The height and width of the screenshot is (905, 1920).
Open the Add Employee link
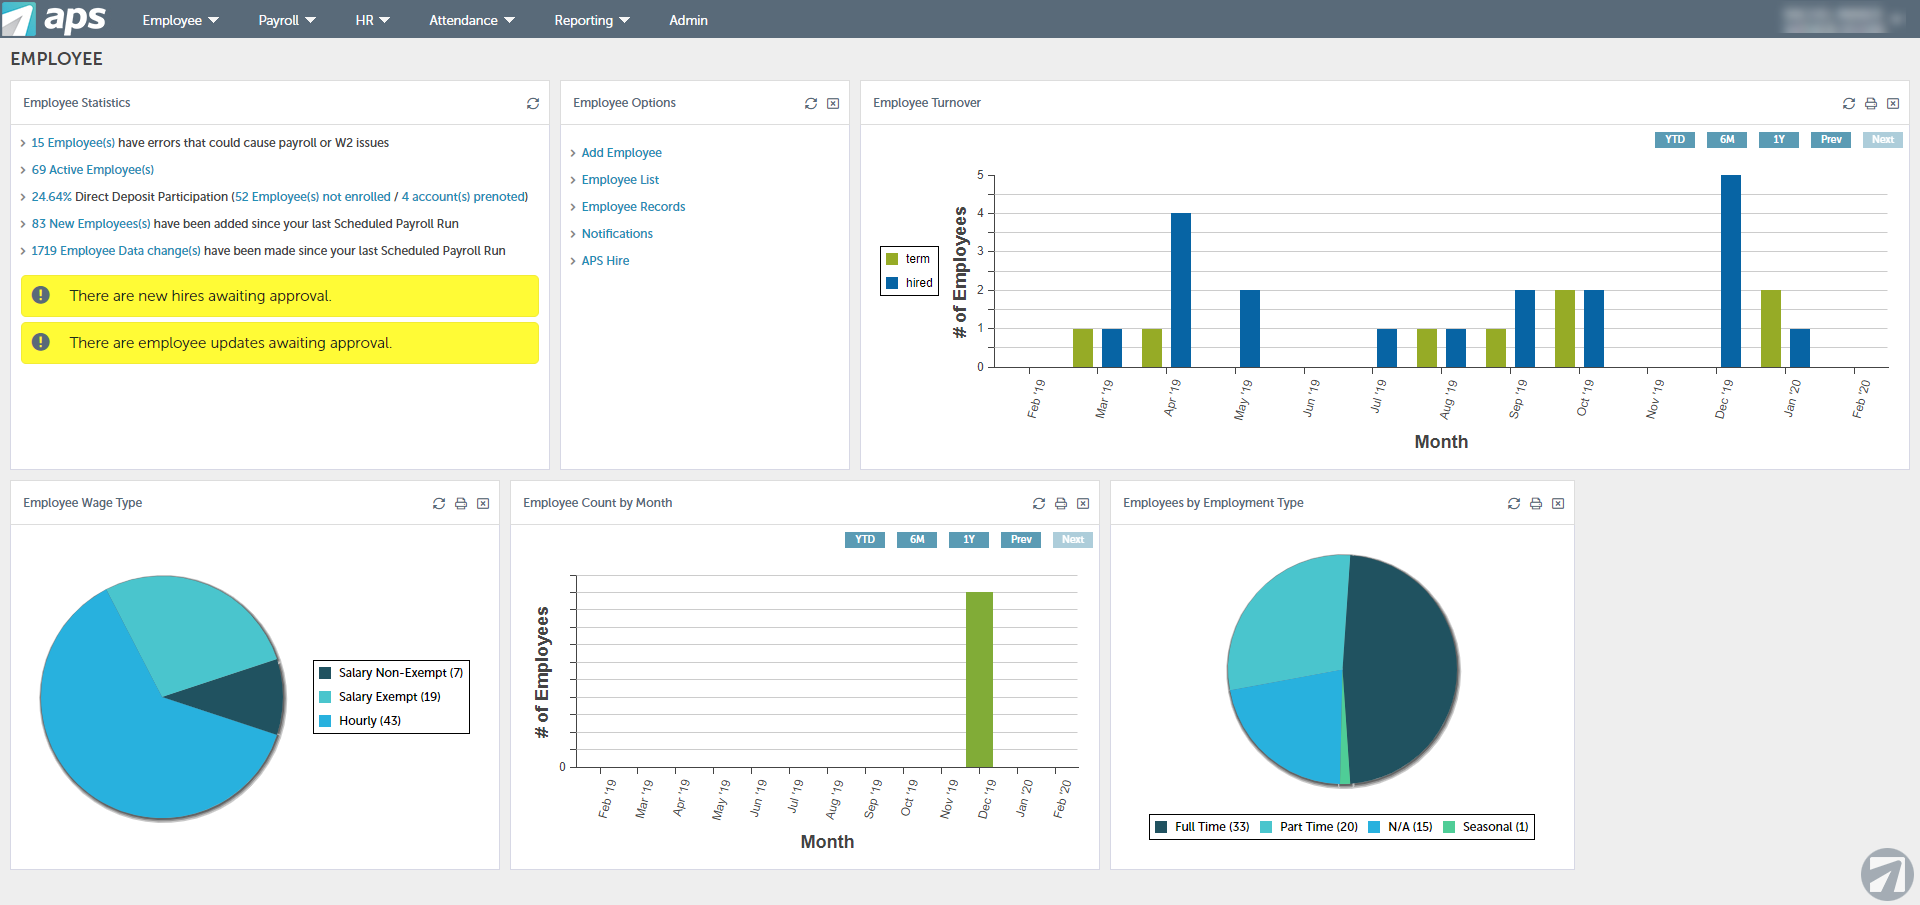coord(621,153)
